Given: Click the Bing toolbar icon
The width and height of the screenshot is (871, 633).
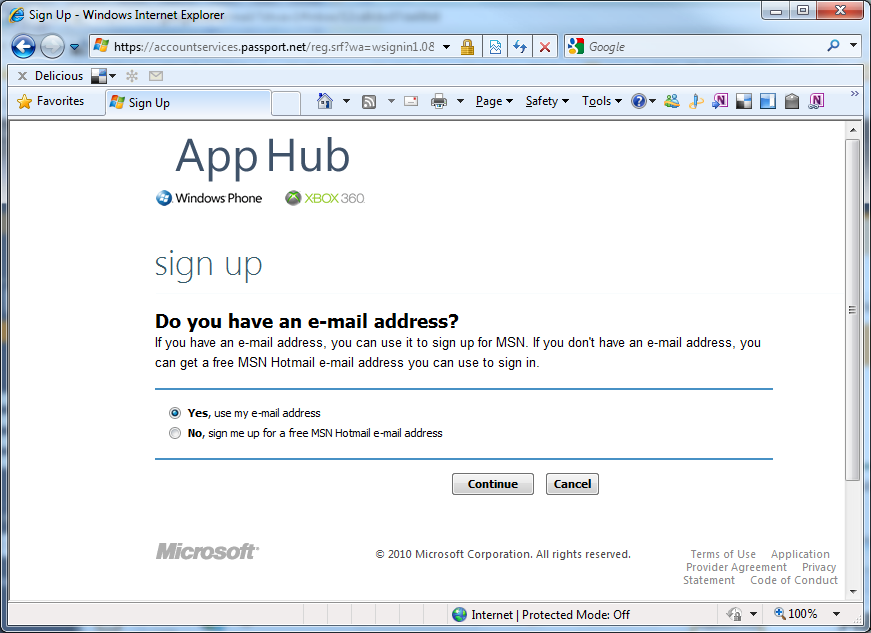Looking at the screenshot, I should pos(695,101).
